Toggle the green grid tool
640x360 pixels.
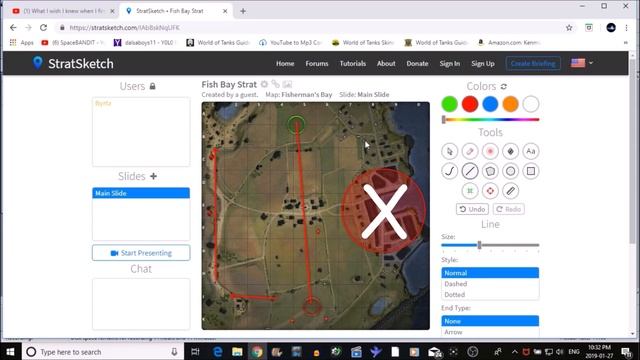pos(470,191)
